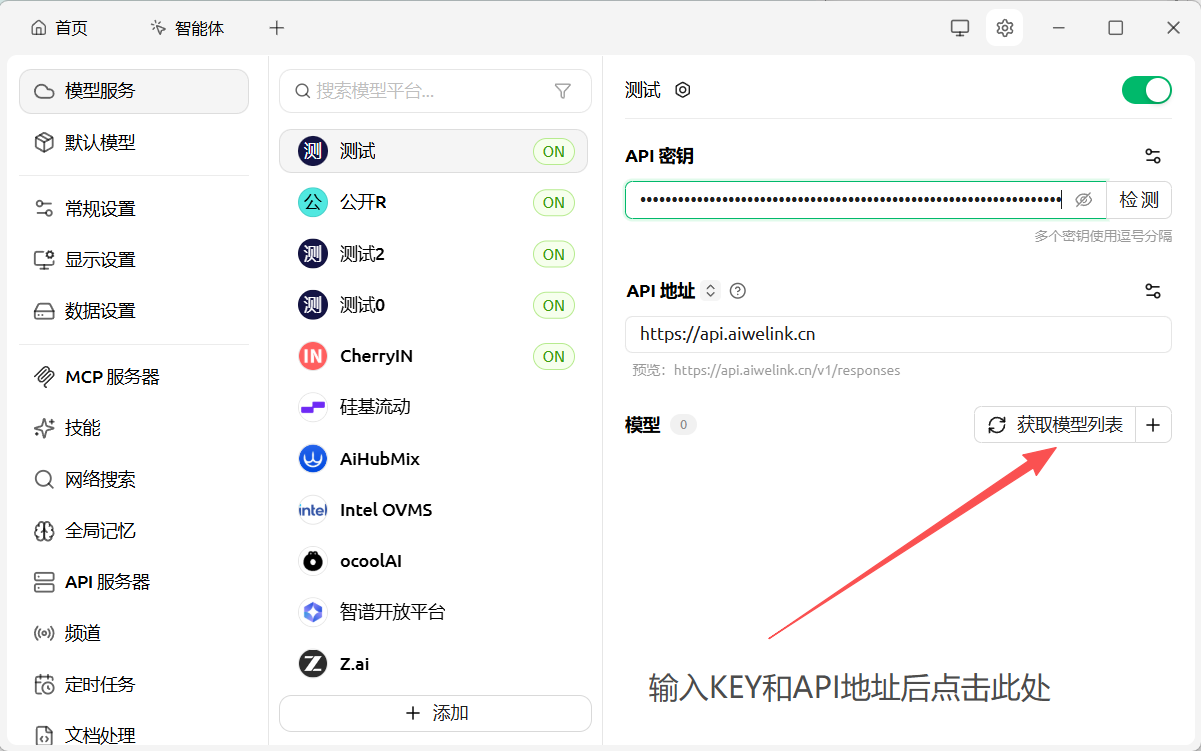The image size is (1201, 751).
Task: Open 网络搜索 settings page
Action: click(x=134, y=479)
